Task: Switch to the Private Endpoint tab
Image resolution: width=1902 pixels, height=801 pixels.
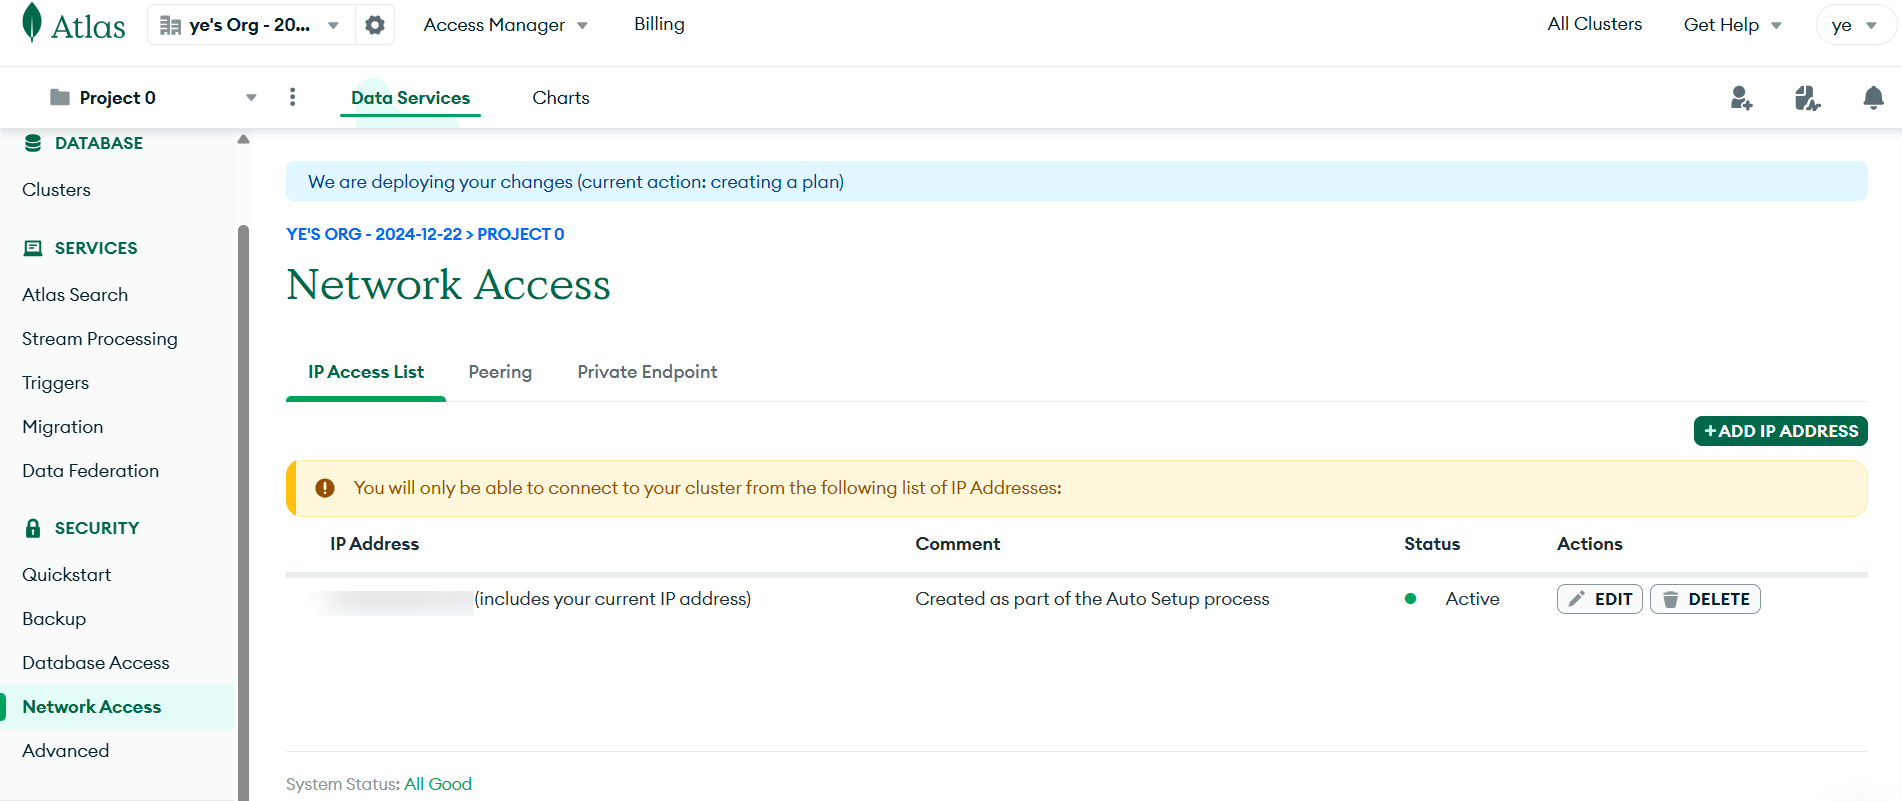Action: 647,372
